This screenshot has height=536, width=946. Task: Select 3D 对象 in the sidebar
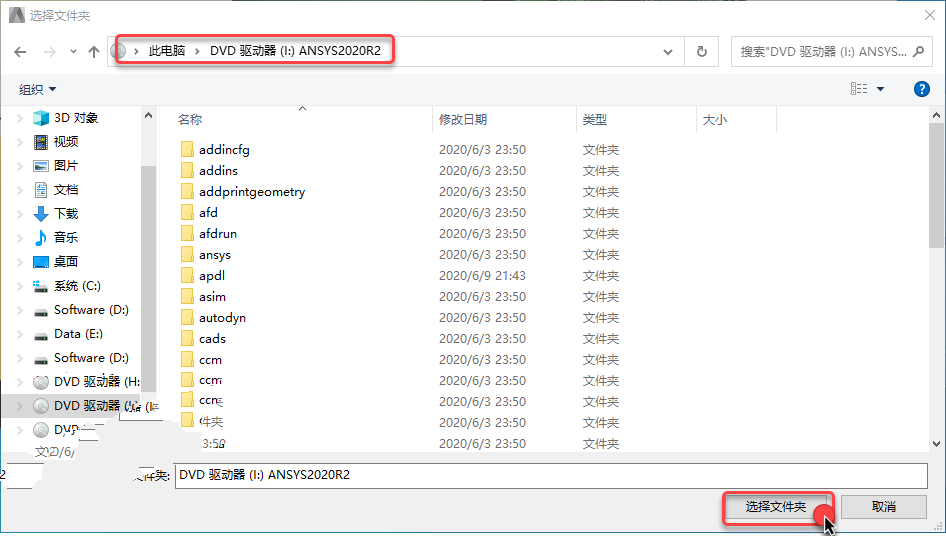coord(76,118)
